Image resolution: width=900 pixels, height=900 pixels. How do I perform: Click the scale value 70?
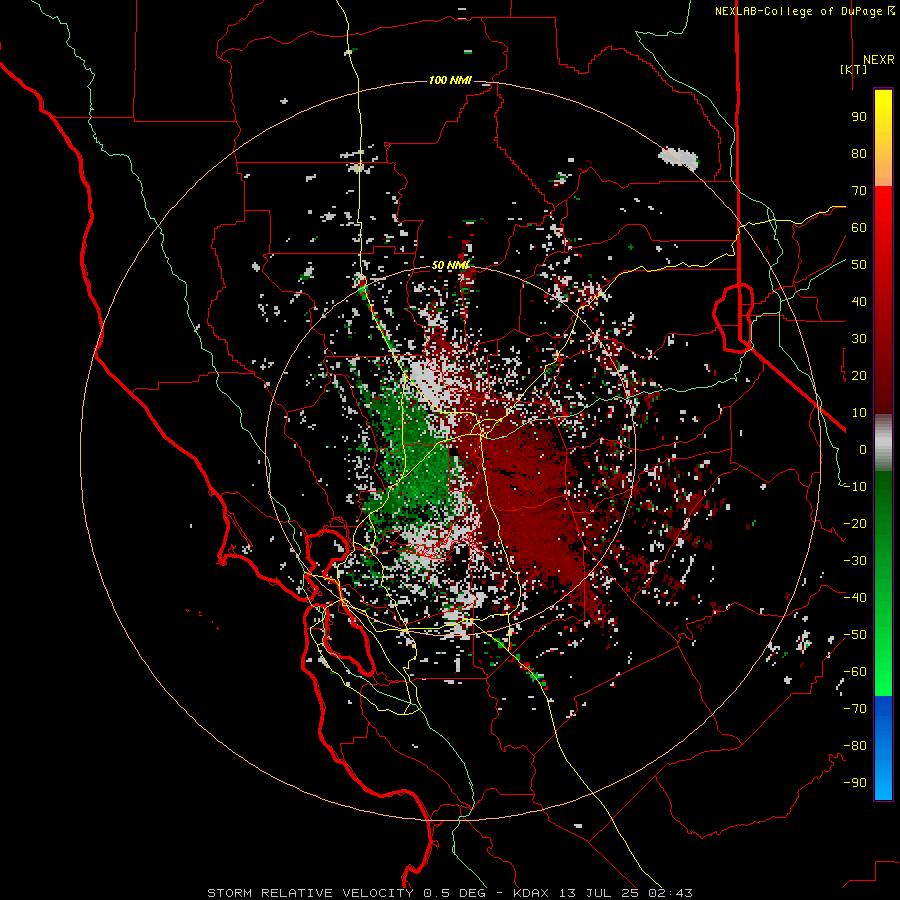point(859,191)
